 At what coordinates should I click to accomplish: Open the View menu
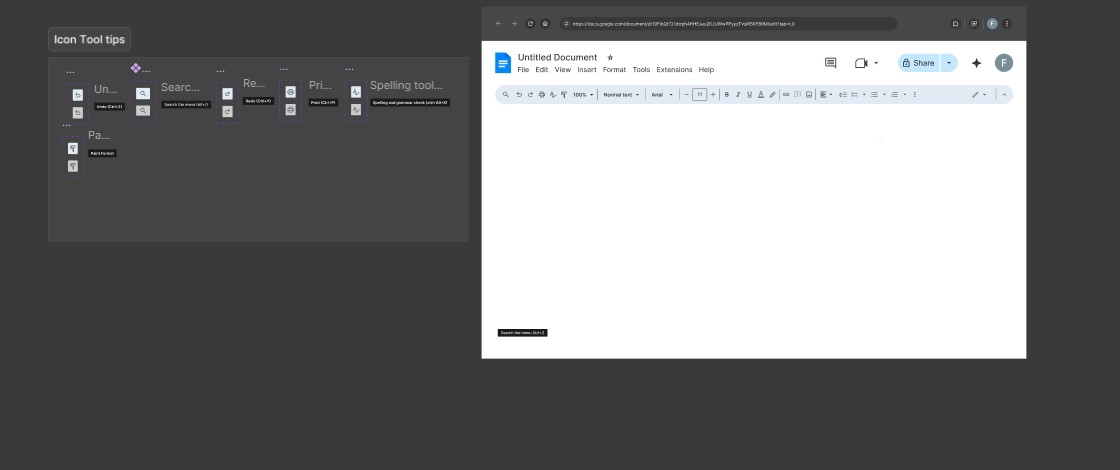[563, 70]
